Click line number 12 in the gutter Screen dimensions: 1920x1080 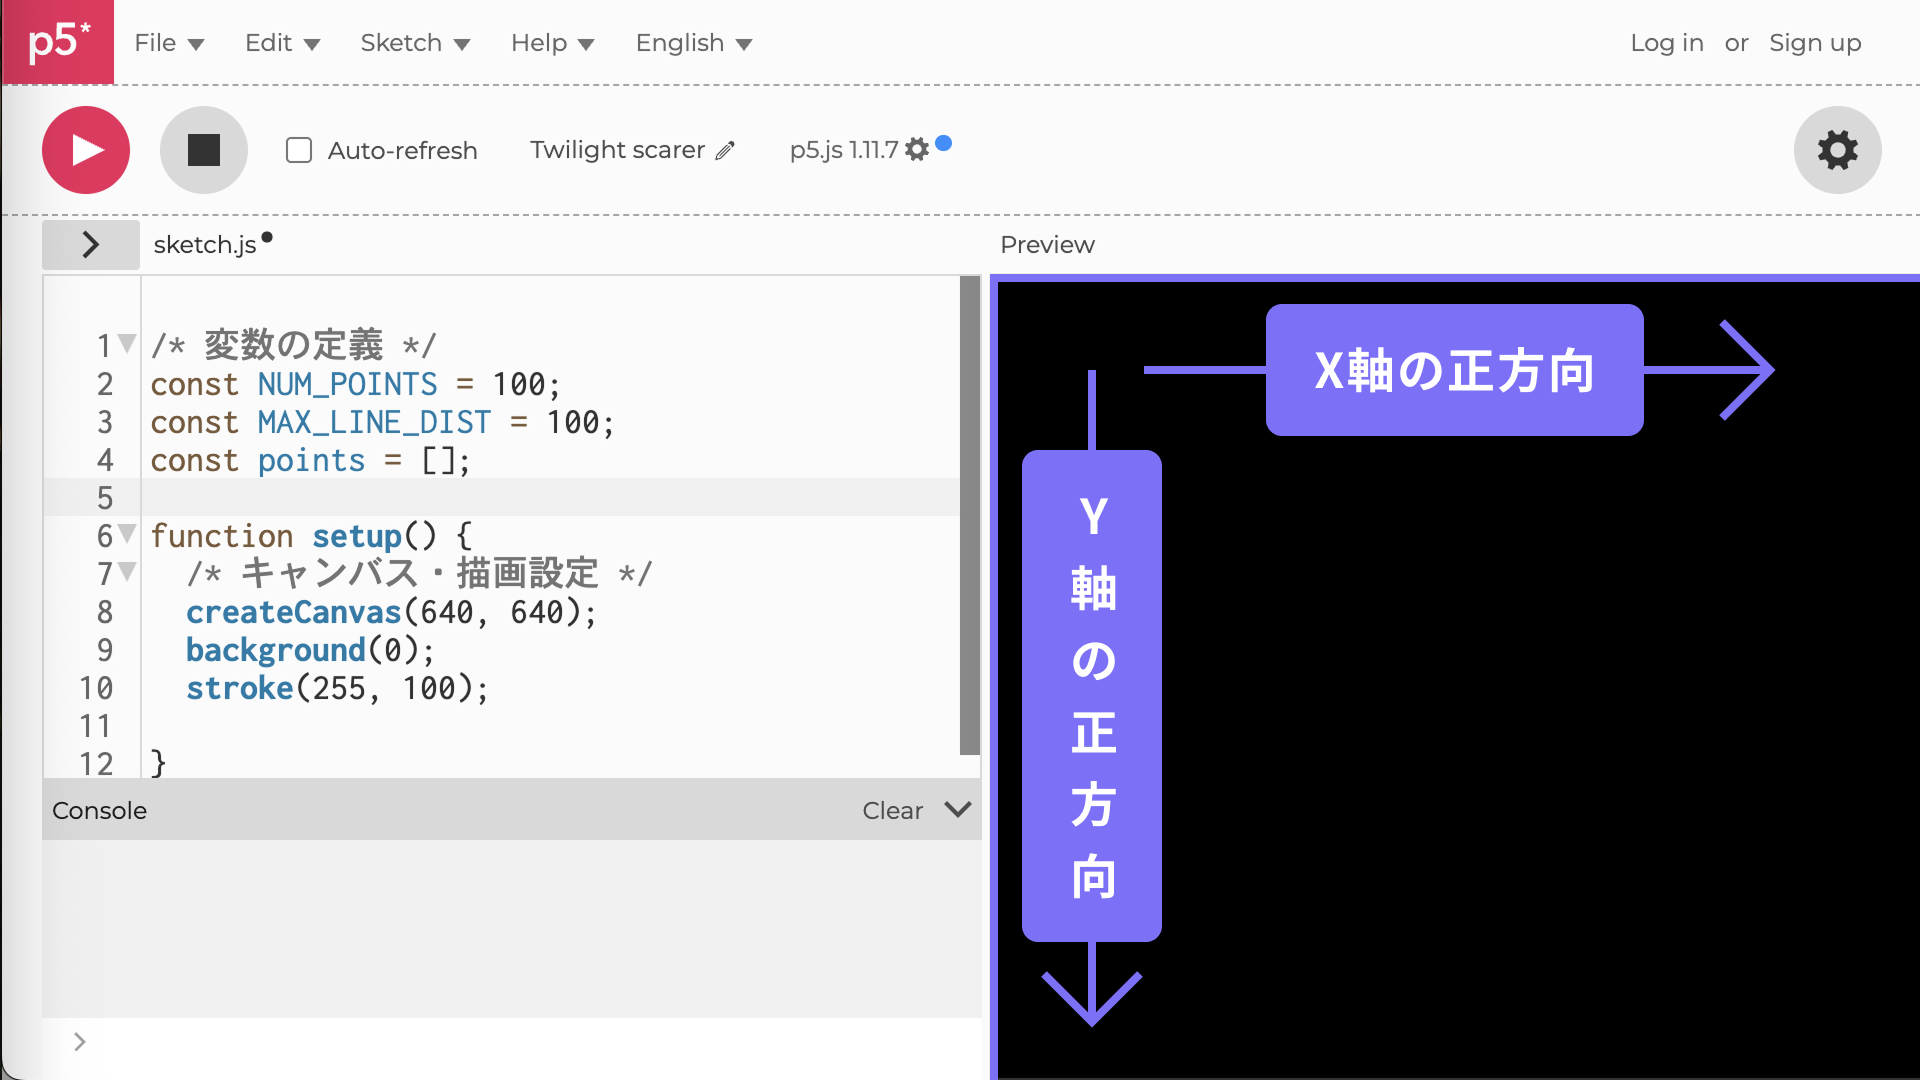96,764
